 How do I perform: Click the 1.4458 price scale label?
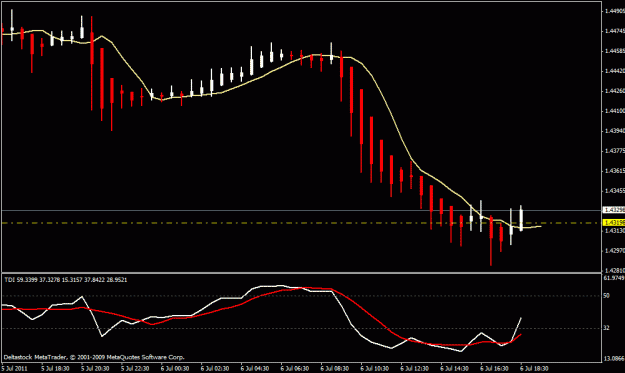[615, 51]
